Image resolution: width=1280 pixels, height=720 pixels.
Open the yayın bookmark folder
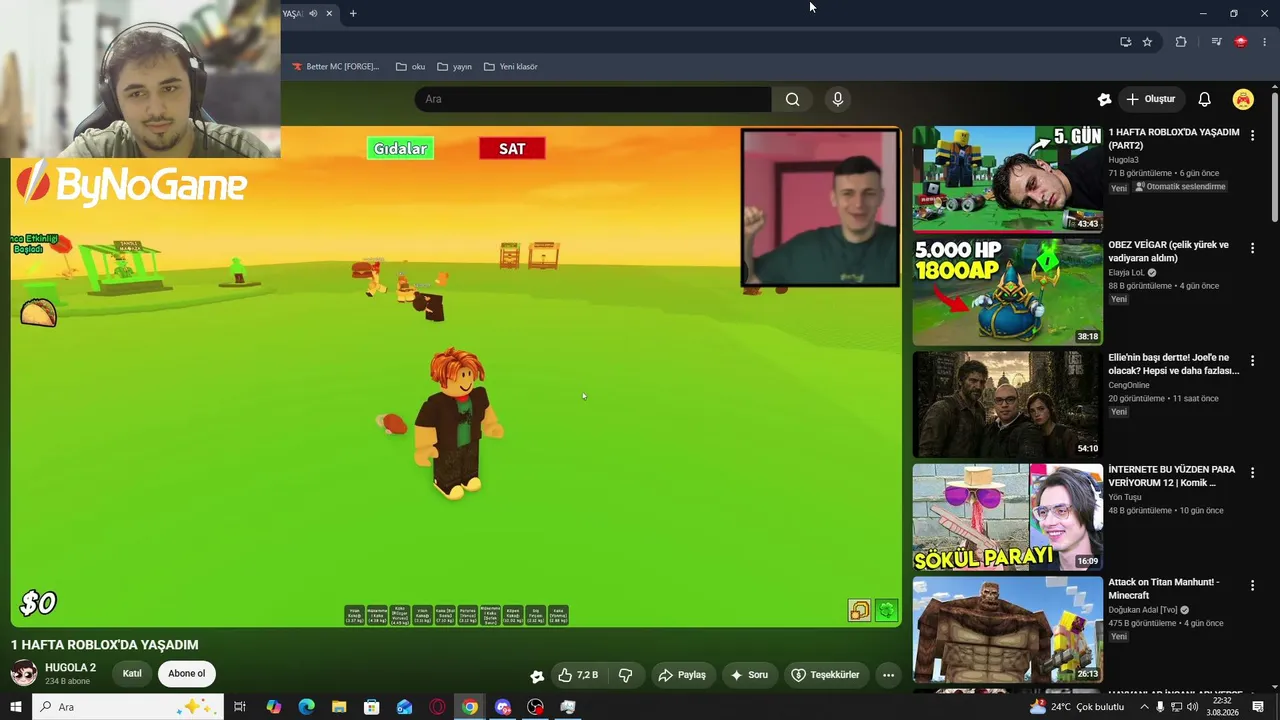tap(454, 67)
